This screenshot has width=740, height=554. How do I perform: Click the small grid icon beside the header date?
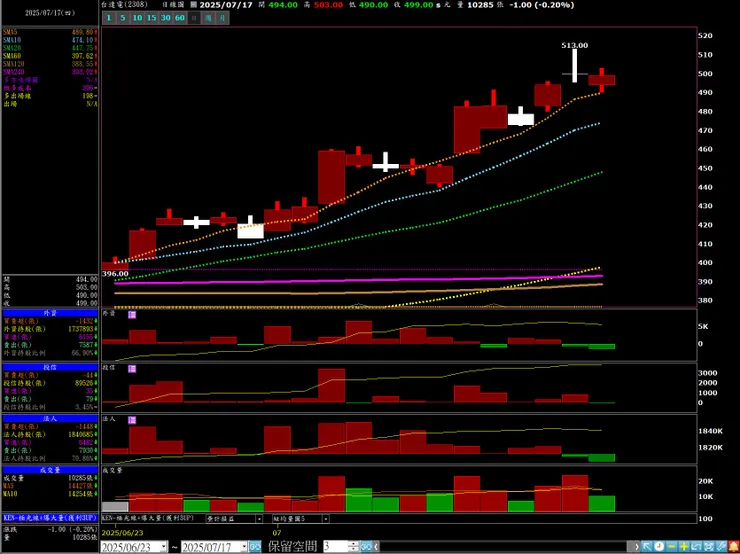[193, 5]
